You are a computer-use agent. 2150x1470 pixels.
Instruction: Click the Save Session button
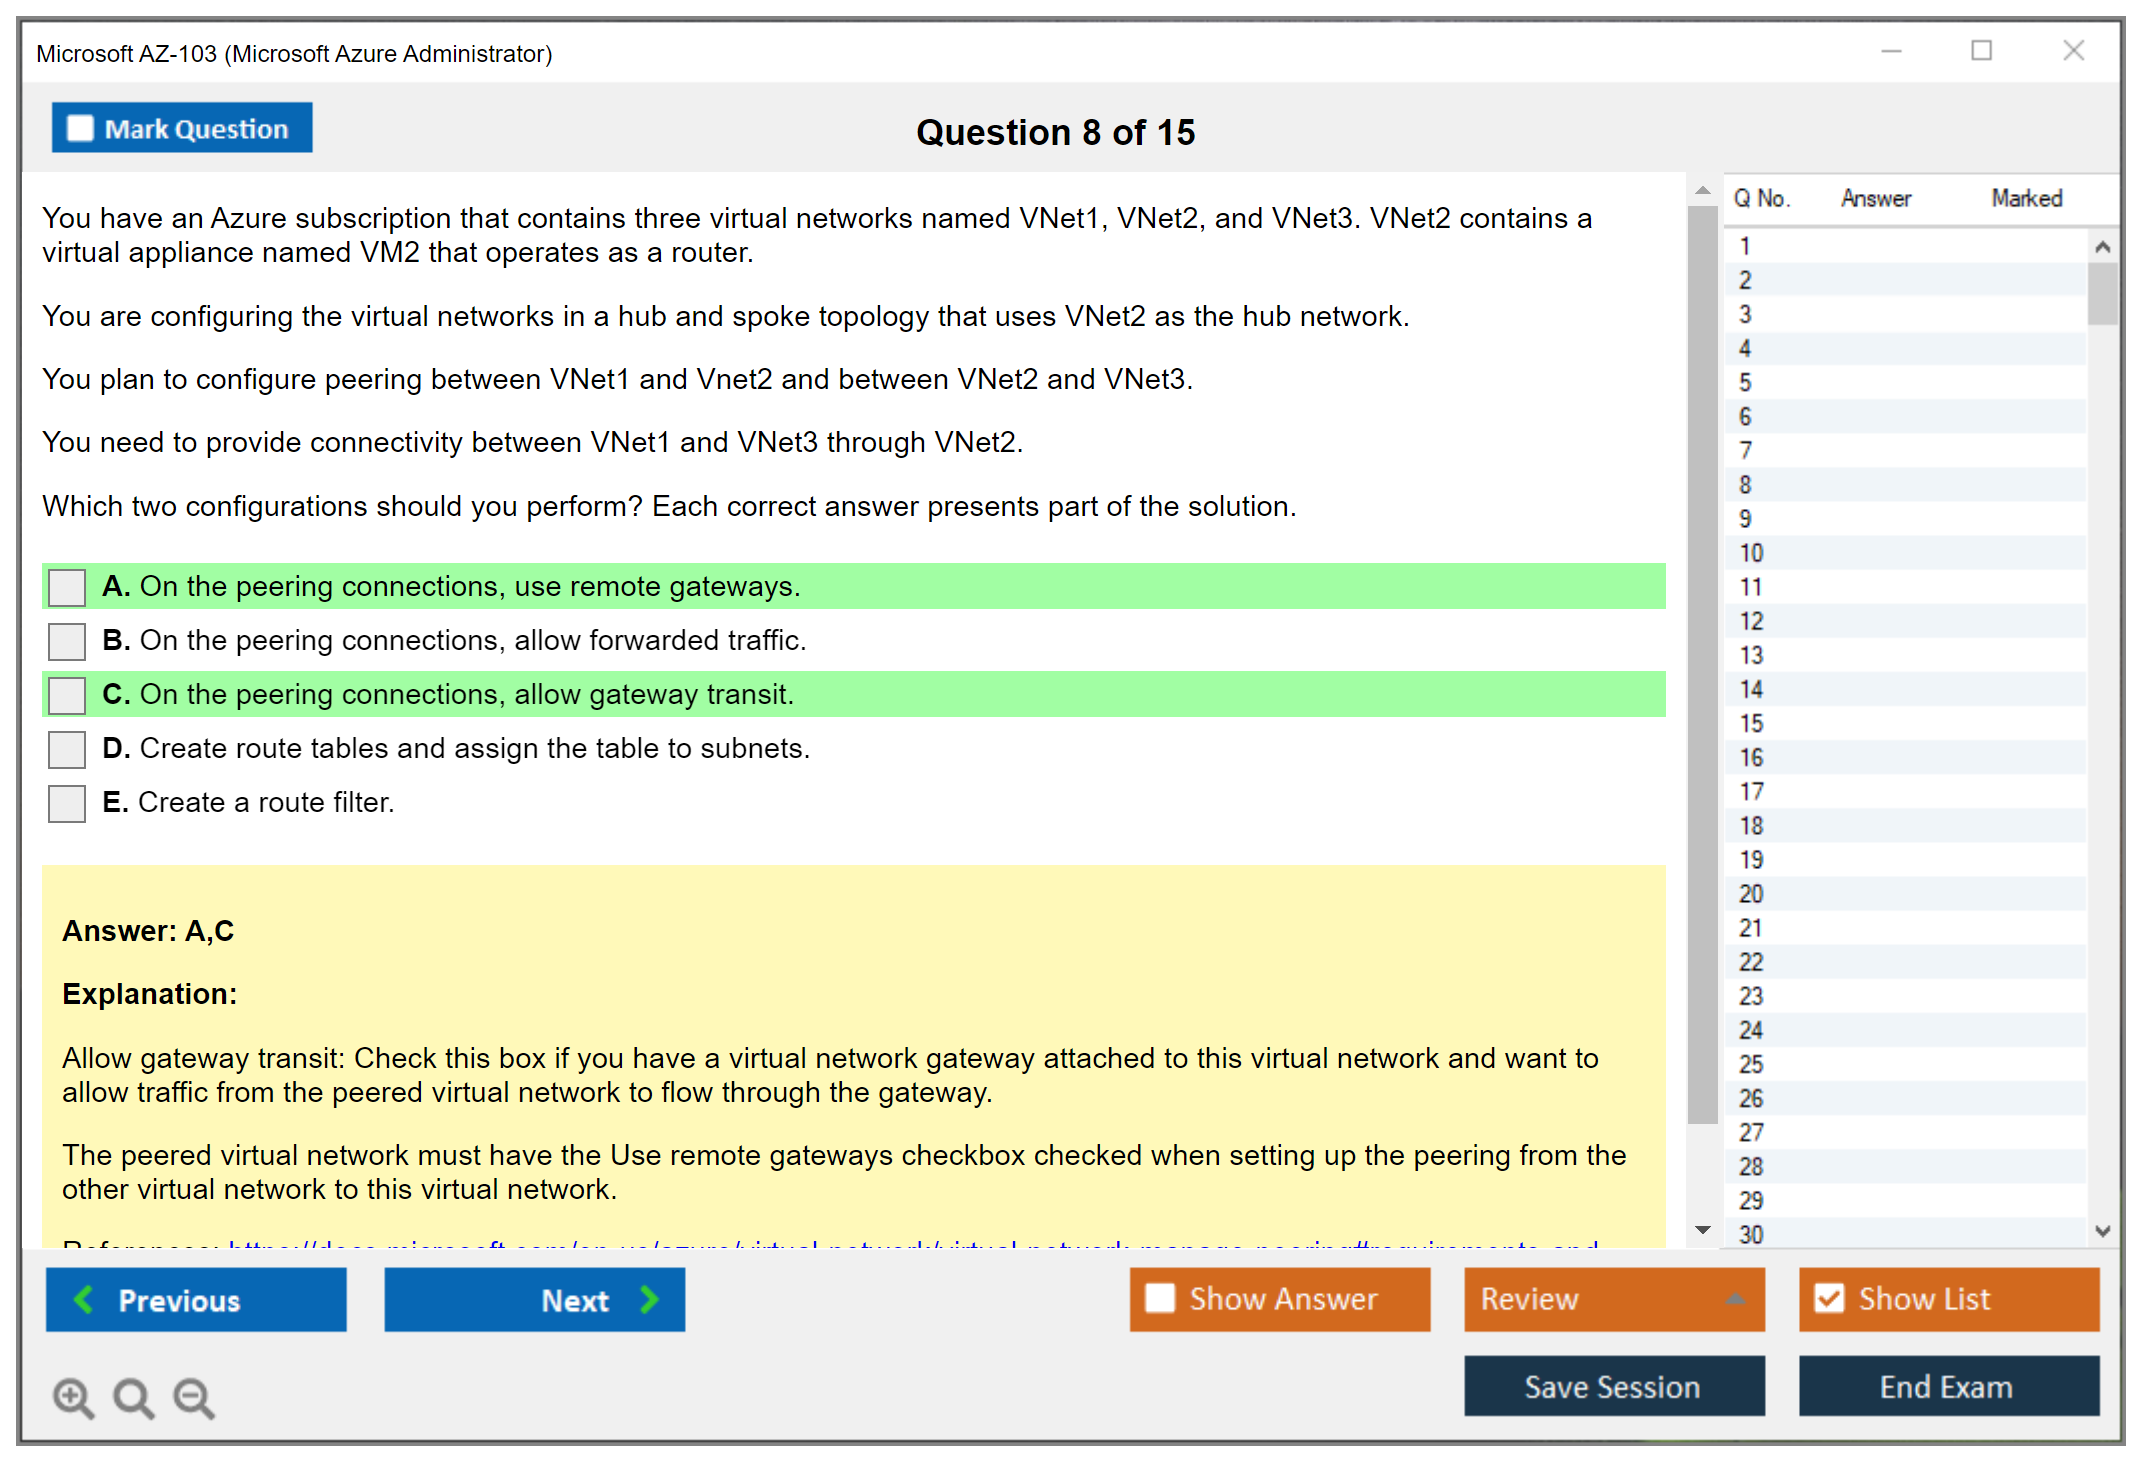[1613, 1386]
